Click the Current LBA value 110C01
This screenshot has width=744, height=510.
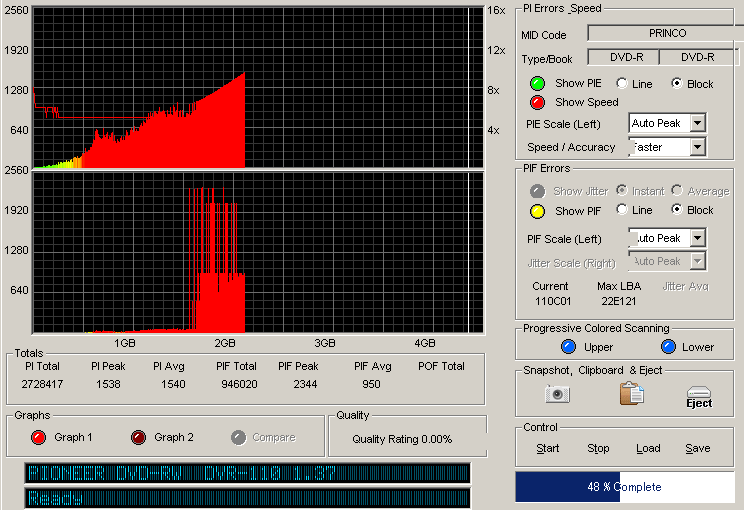coord(553,301)
